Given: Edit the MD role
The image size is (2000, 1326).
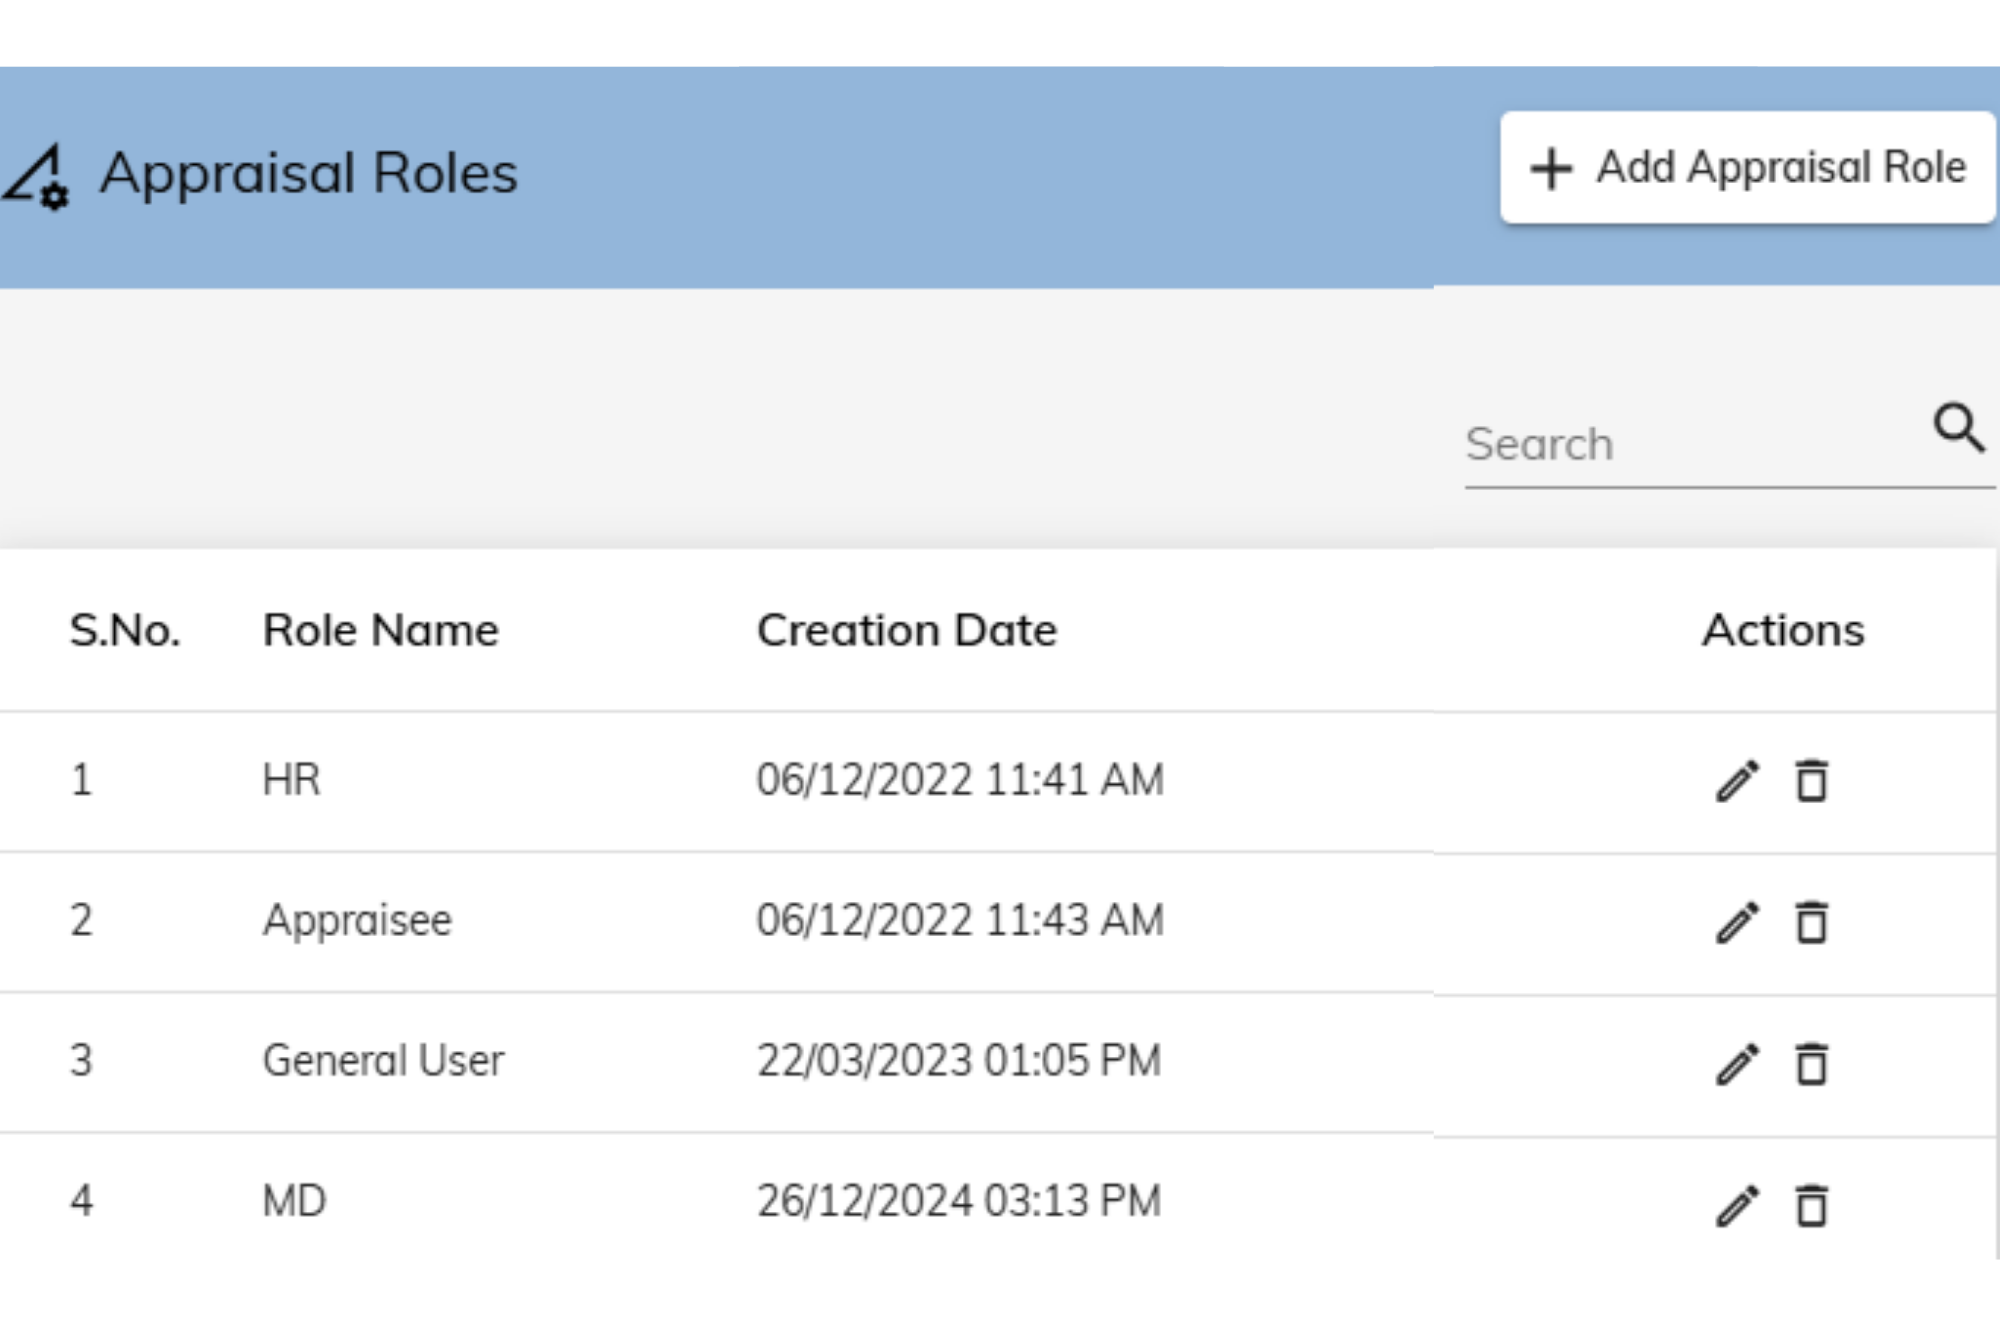Looking at the screenshot, I should click(1737, 1205).
